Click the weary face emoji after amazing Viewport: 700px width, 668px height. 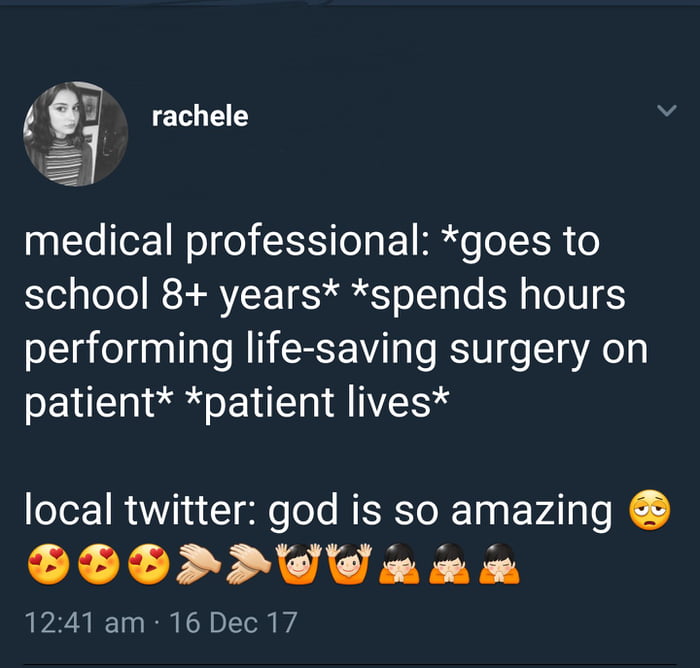(648, 513)
